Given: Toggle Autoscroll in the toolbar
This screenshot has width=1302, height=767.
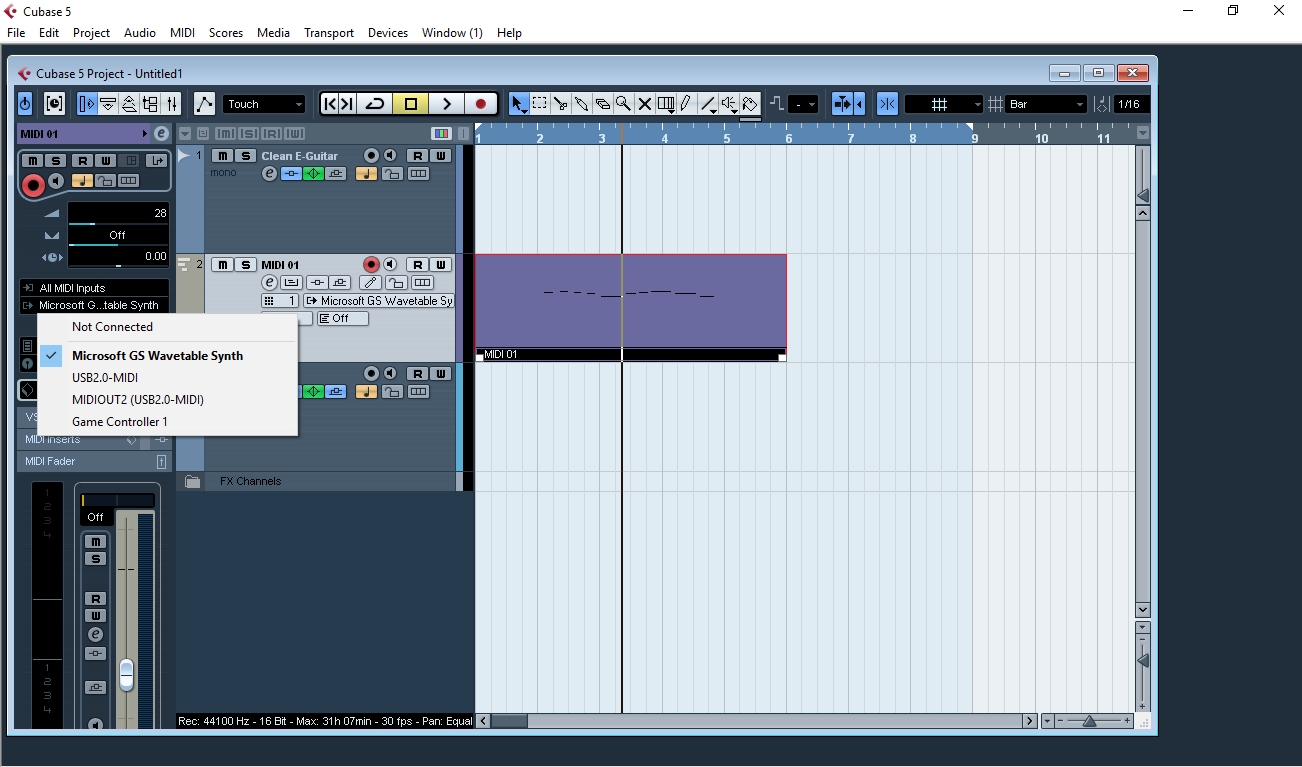Looking at the screenshot, I should [x=842, y=104].
